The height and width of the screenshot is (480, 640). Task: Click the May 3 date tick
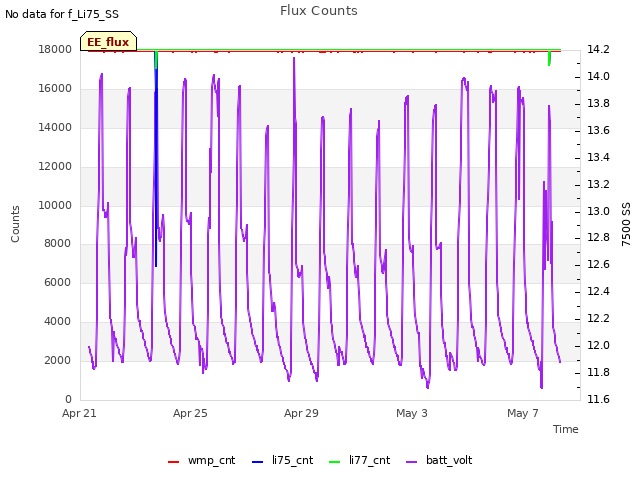pos(412,413)
